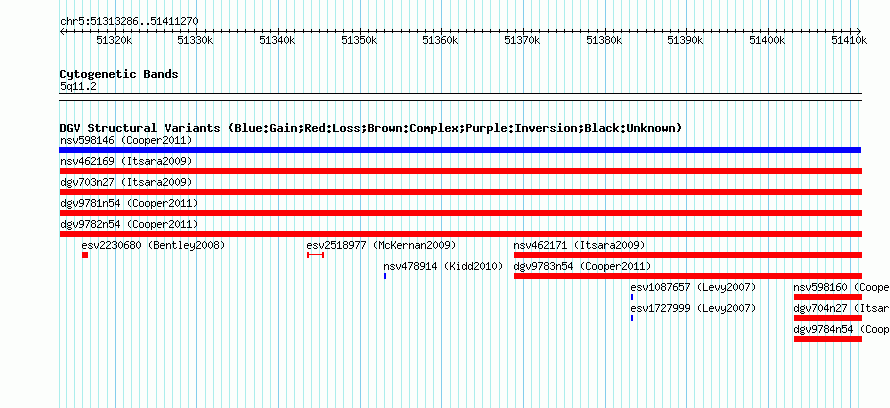Click the red nsv598160 variant bar
Image resolution: width=890 pixels, height=408 pixels.
coord(828,297)
